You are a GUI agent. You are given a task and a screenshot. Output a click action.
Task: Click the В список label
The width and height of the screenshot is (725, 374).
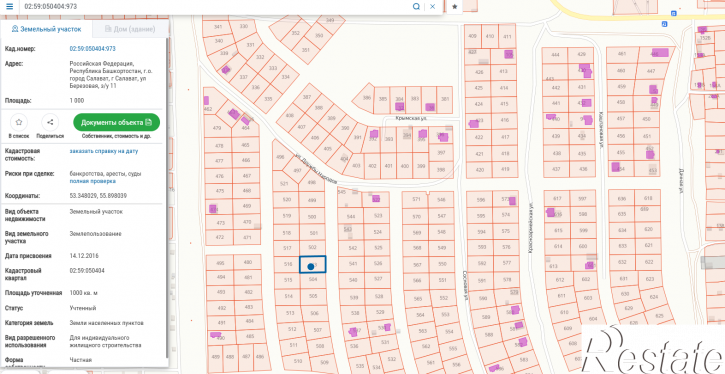click(x=19, y=136)
